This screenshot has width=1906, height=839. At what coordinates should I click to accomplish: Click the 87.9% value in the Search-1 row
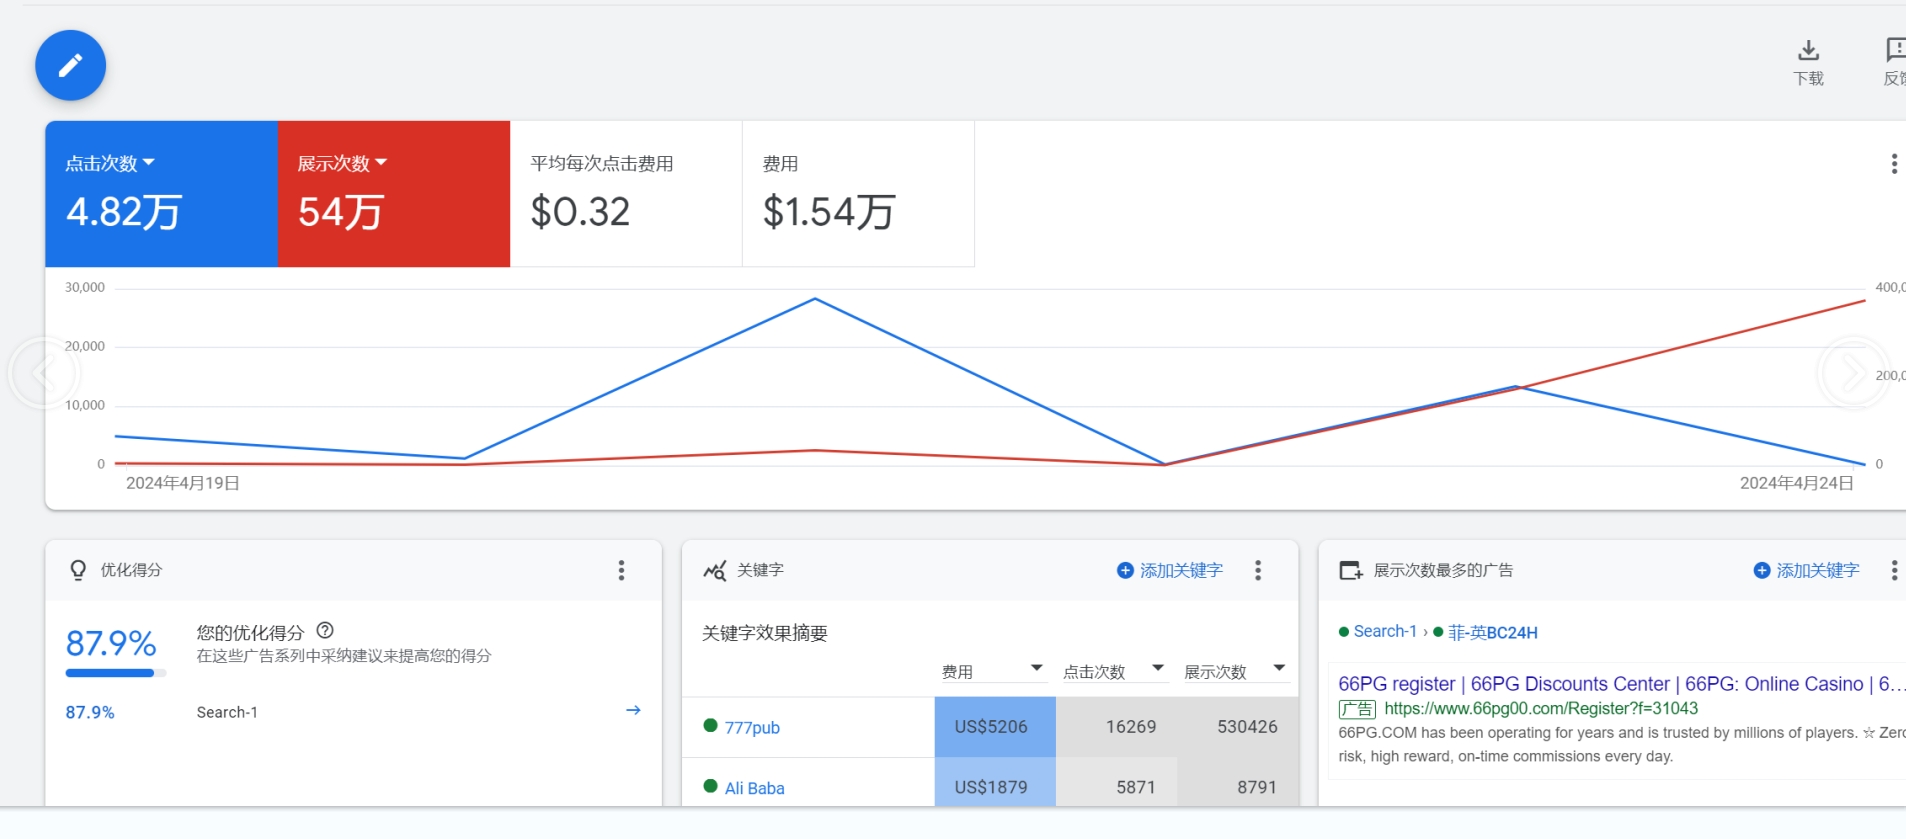pyautogui.click(x=90, y=712)
